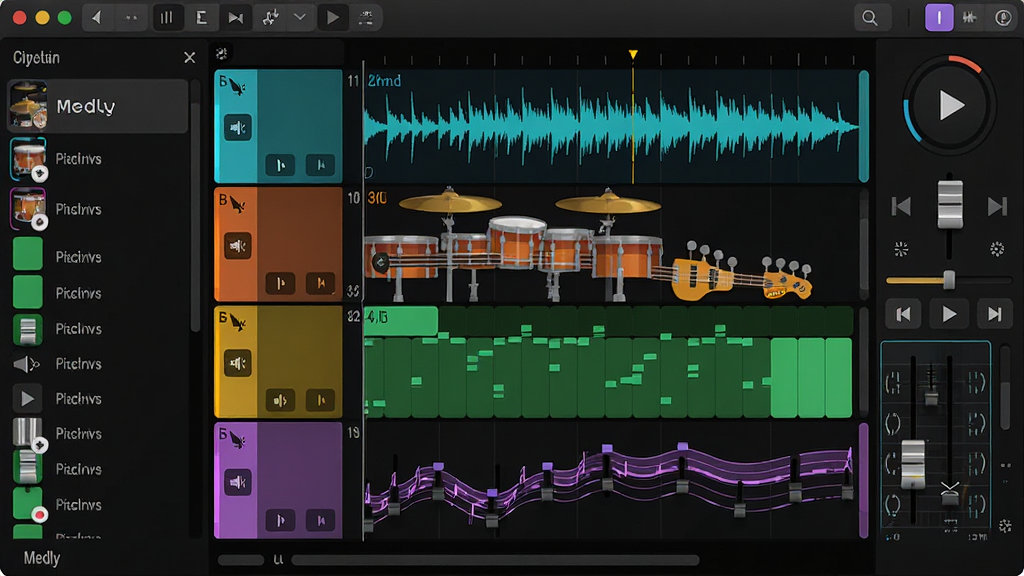Select the teal-bordered drum kit thumbnail
This screenshot has width=1024, height=576.
click(28, 159)
